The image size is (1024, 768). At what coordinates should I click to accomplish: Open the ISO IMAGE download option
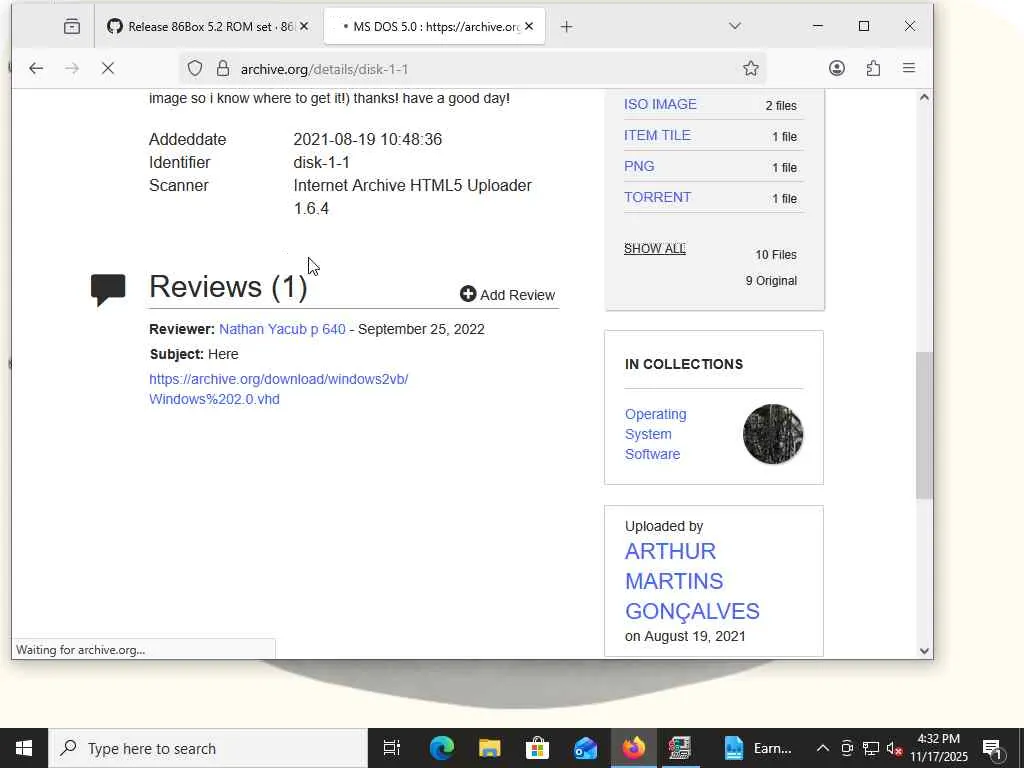(x=660, y=104)
